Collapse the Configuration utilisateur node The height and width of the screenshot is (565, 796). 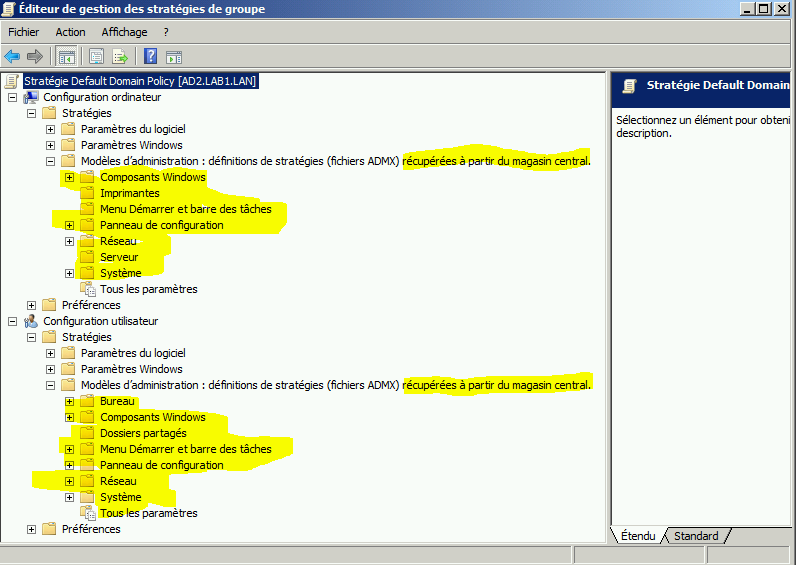point(13,321)
